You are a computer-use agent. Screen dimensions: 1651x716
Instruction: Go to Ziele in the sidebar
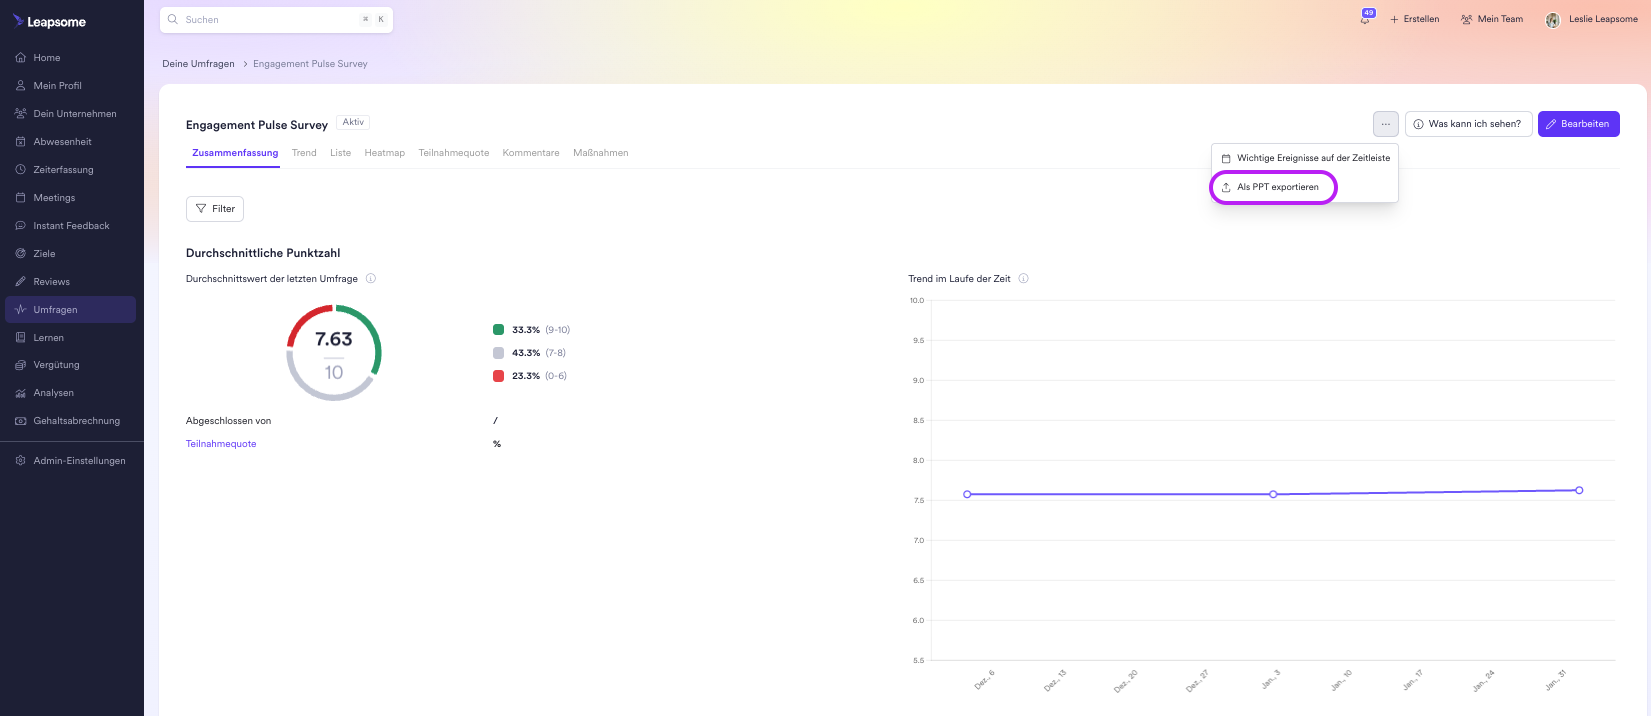coord(44,254)
